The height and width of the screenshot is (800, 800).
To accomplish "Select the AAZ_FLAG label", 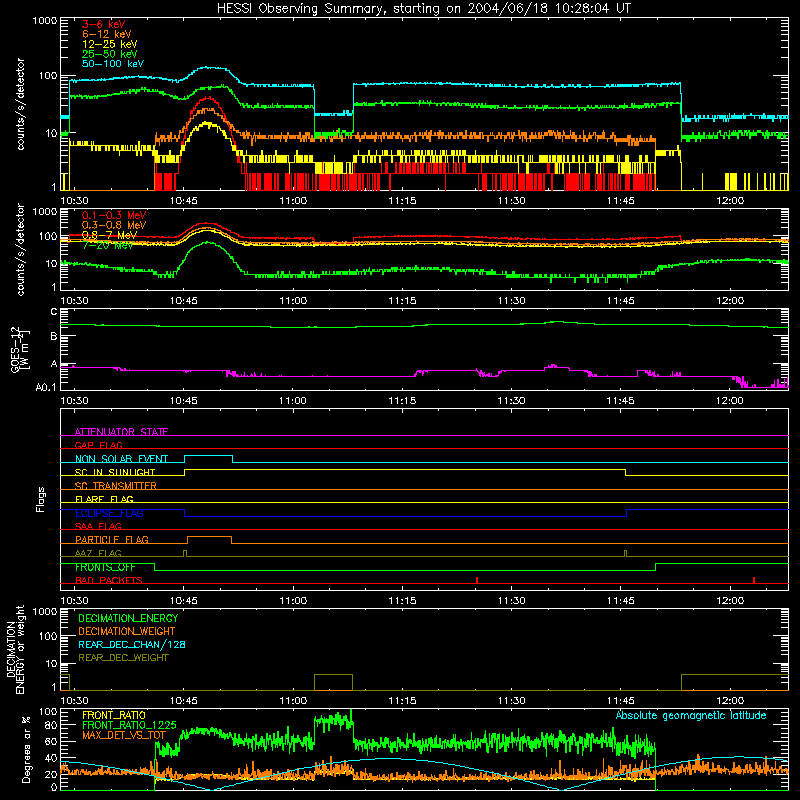I will [98, 553].
